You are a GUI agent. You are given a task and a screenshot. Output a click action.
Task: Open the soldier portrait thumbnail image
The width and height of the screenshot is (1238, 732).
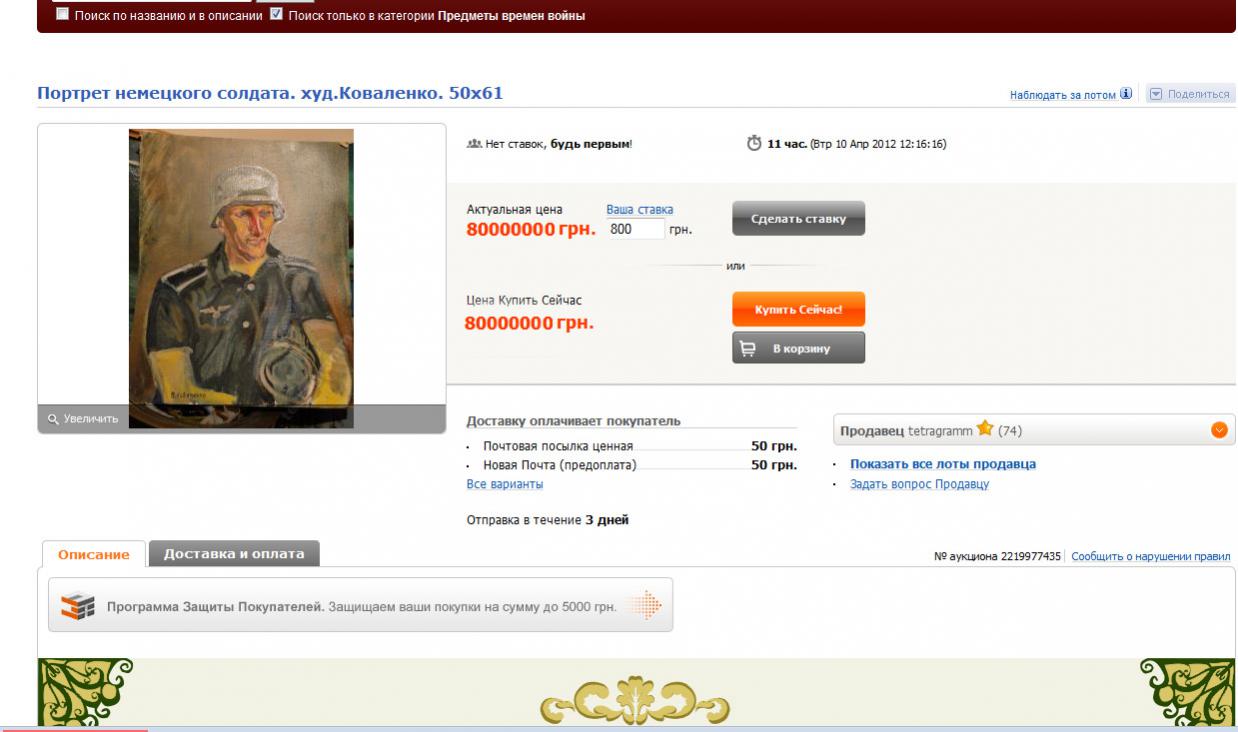(x=241, y=279)
